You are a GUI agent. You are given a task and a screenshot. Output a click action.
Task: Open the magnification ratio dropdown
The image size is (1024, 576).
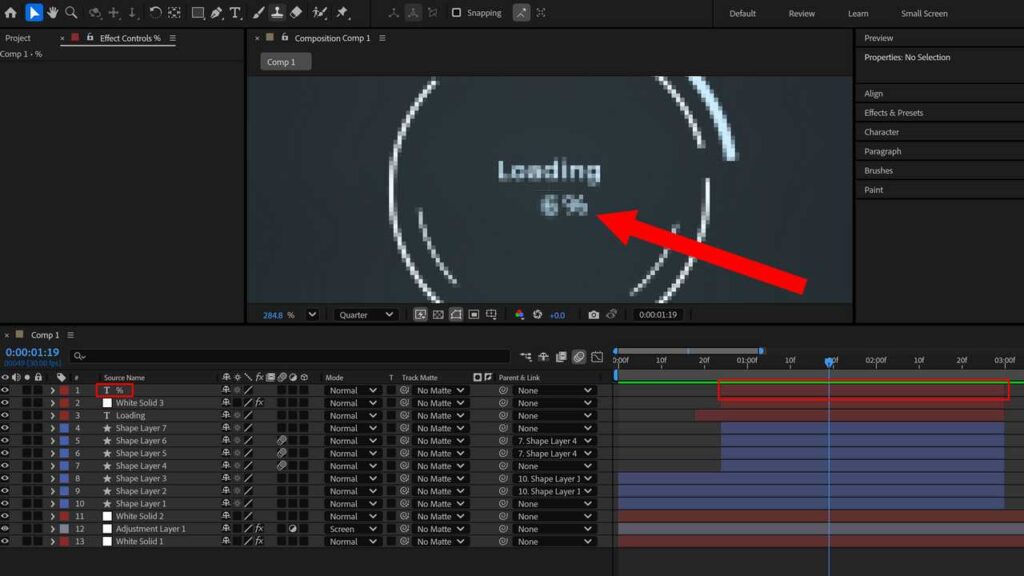click(x=312, y=315)
